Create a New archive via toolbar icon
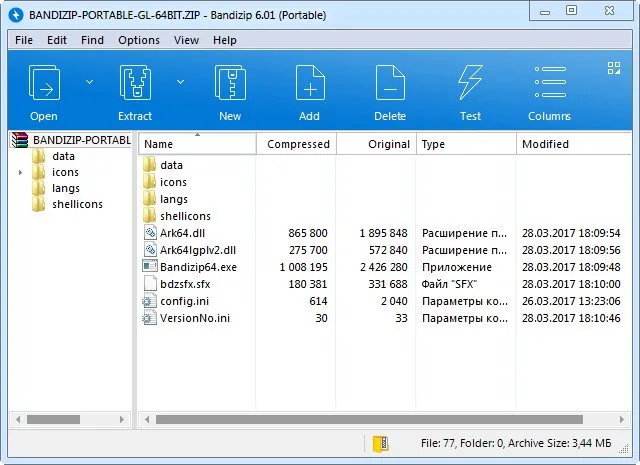 tap(230, 83)
